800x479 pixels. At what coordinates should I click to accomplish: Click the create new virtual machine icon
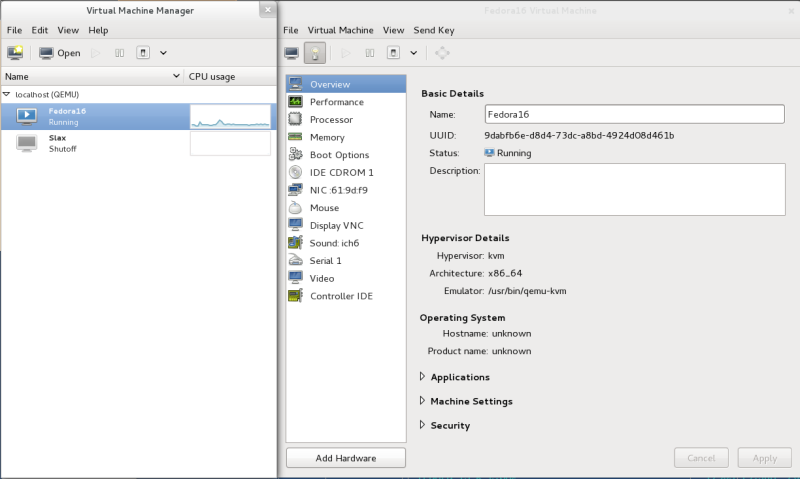click(x=15, y=53)
